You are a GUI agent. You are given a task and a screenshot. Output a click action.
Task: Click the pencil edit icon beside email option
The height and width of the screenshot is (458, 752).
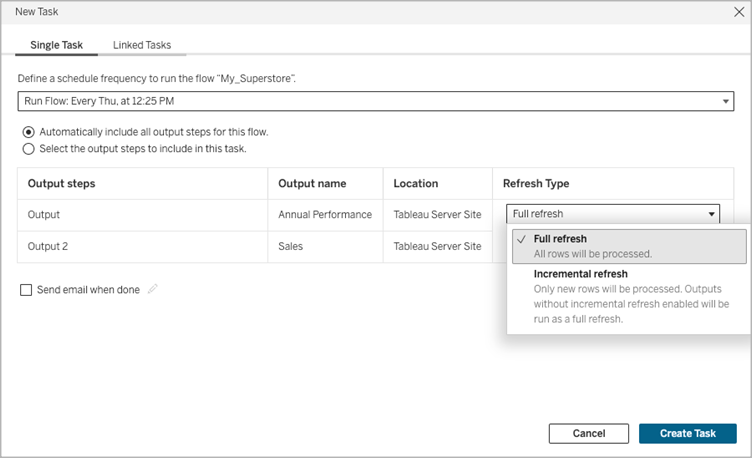point(153,289)
